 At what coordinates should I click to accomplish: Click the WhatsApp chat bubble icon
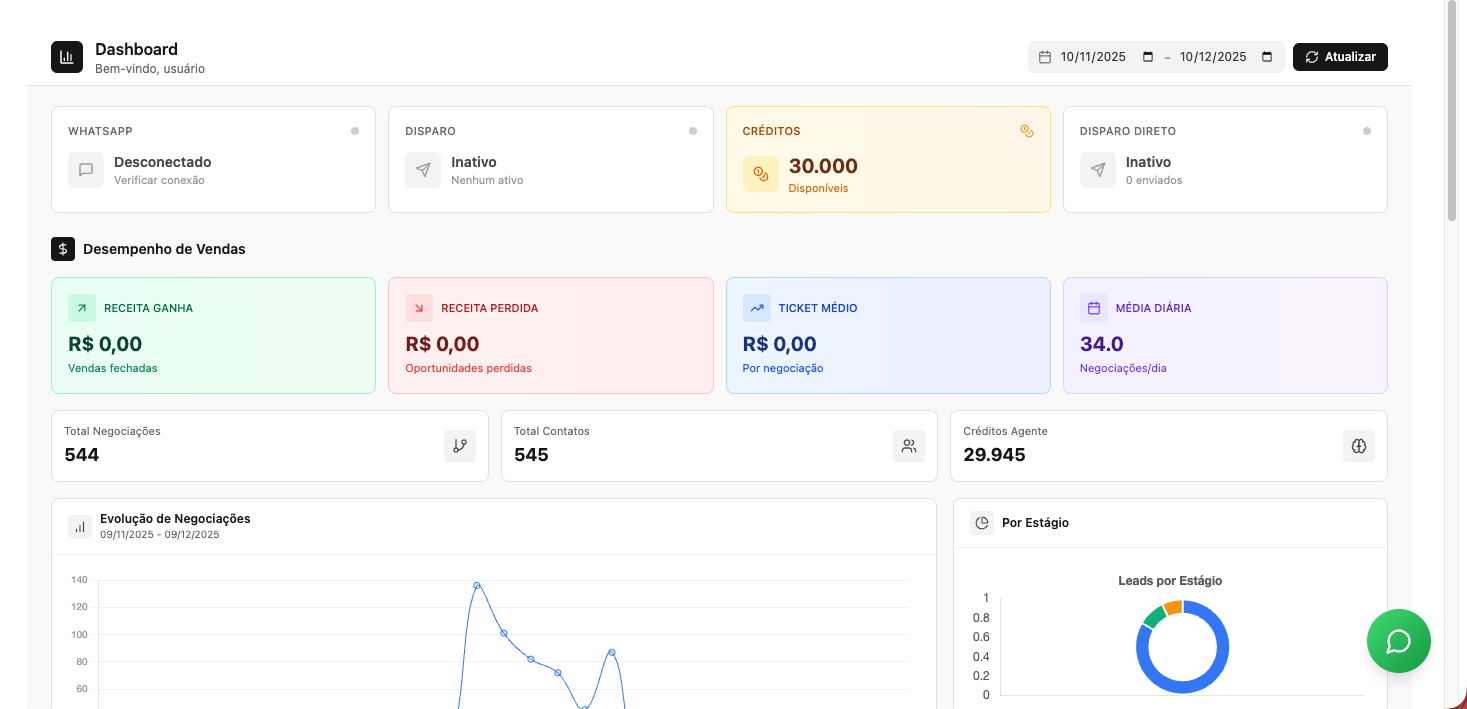(x=86, y=170)
